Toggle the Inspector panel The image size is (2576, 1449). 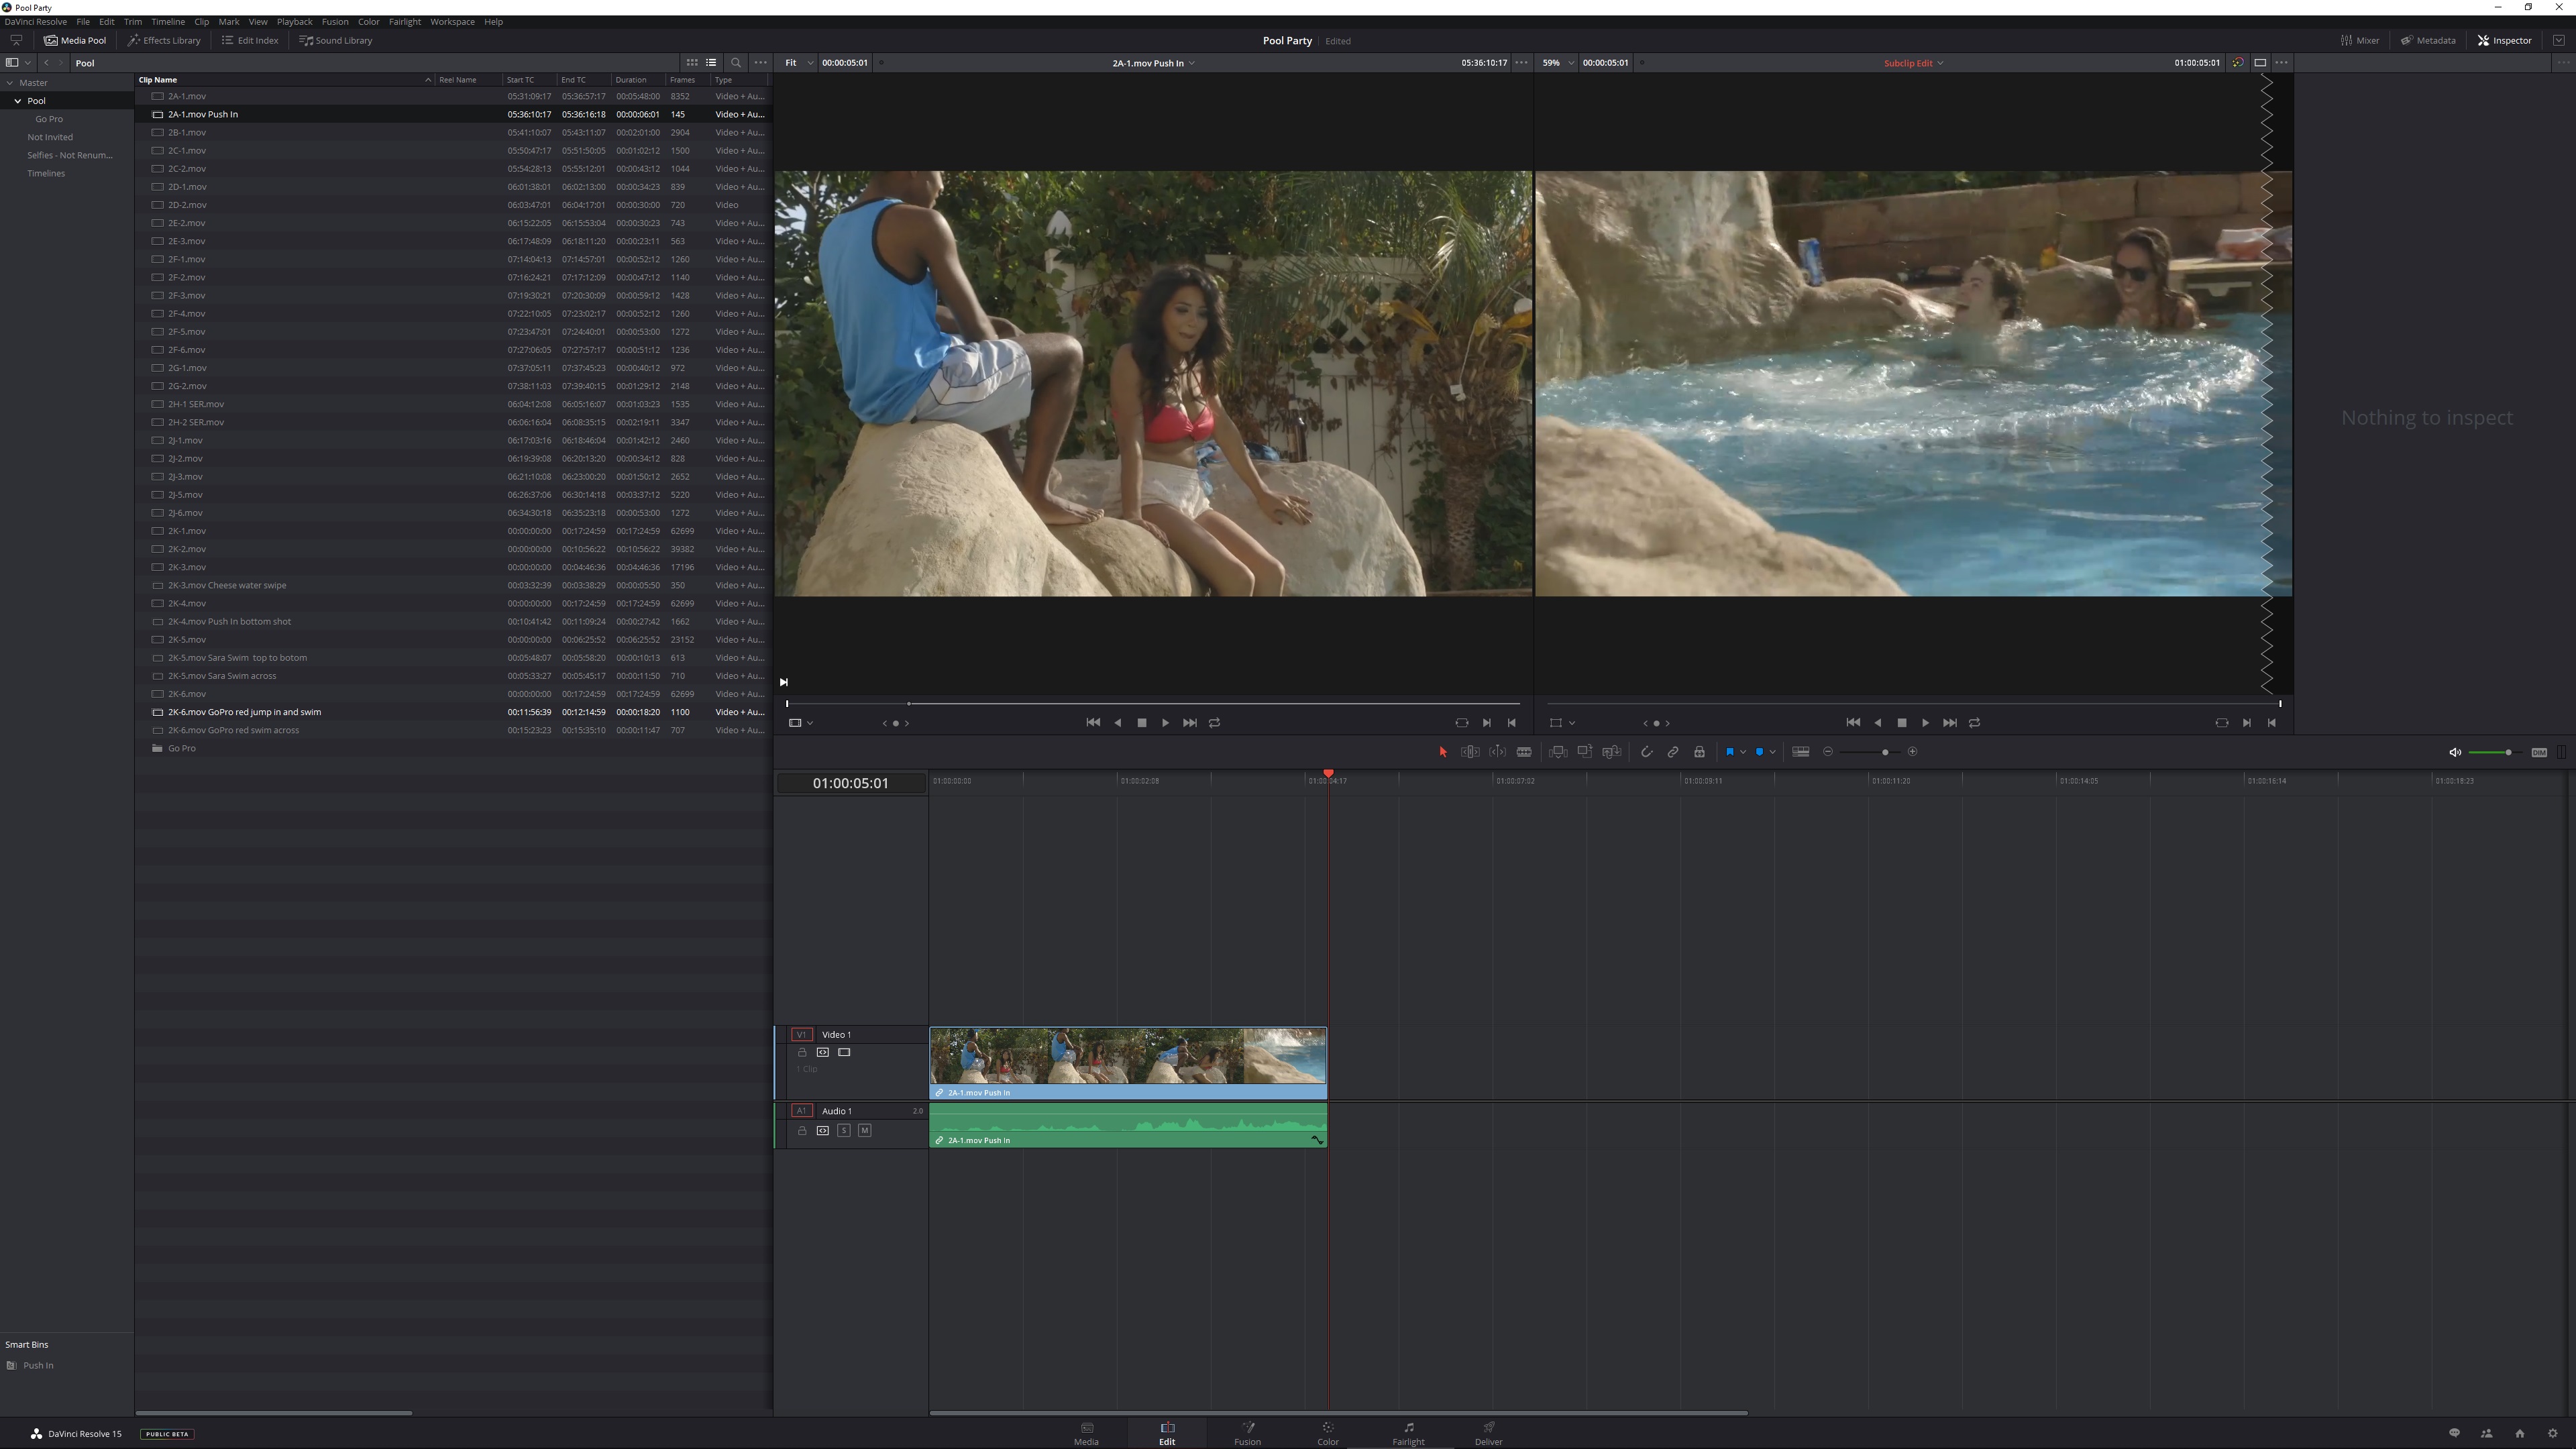(x=2505, y=40)
